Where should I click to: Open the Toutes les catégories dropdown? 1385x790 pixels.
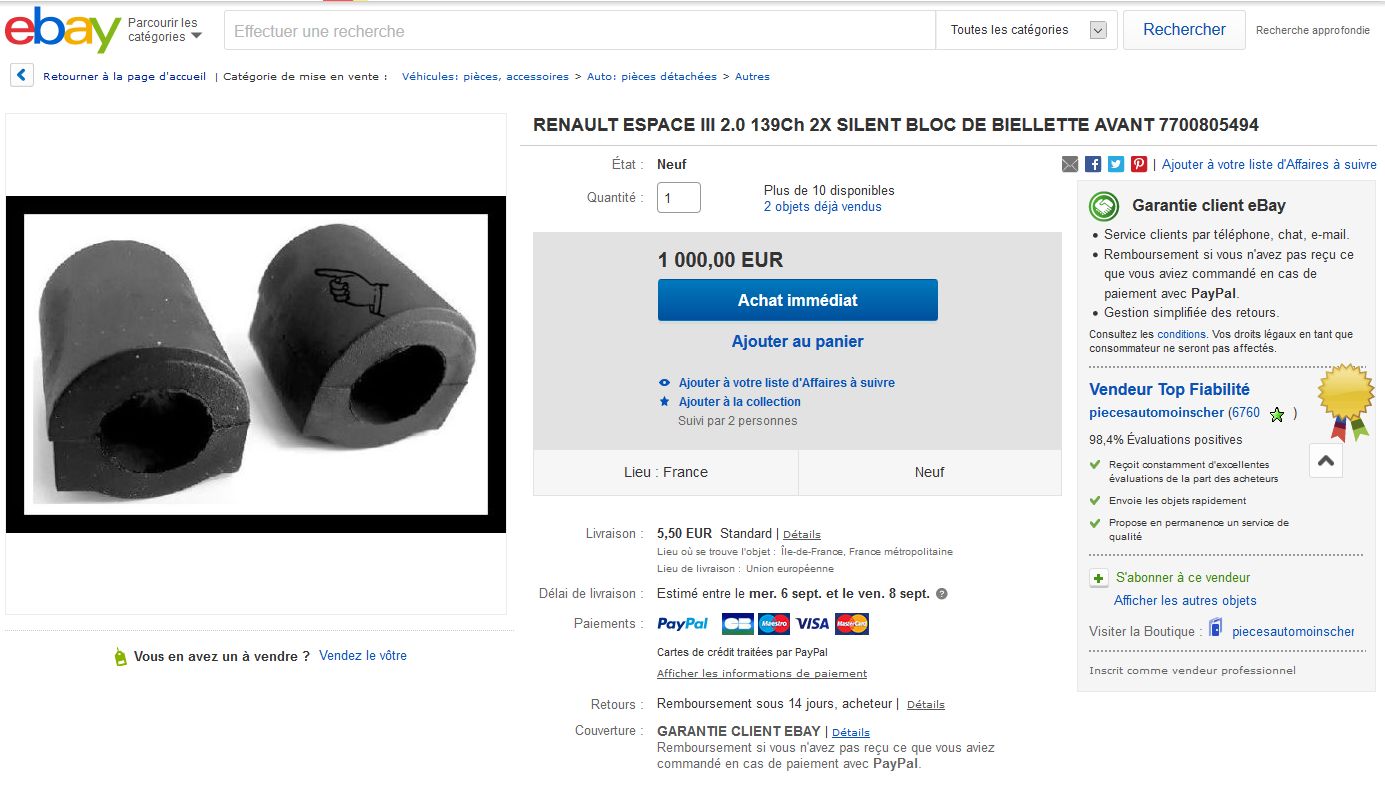click(x=1027, y=30)
